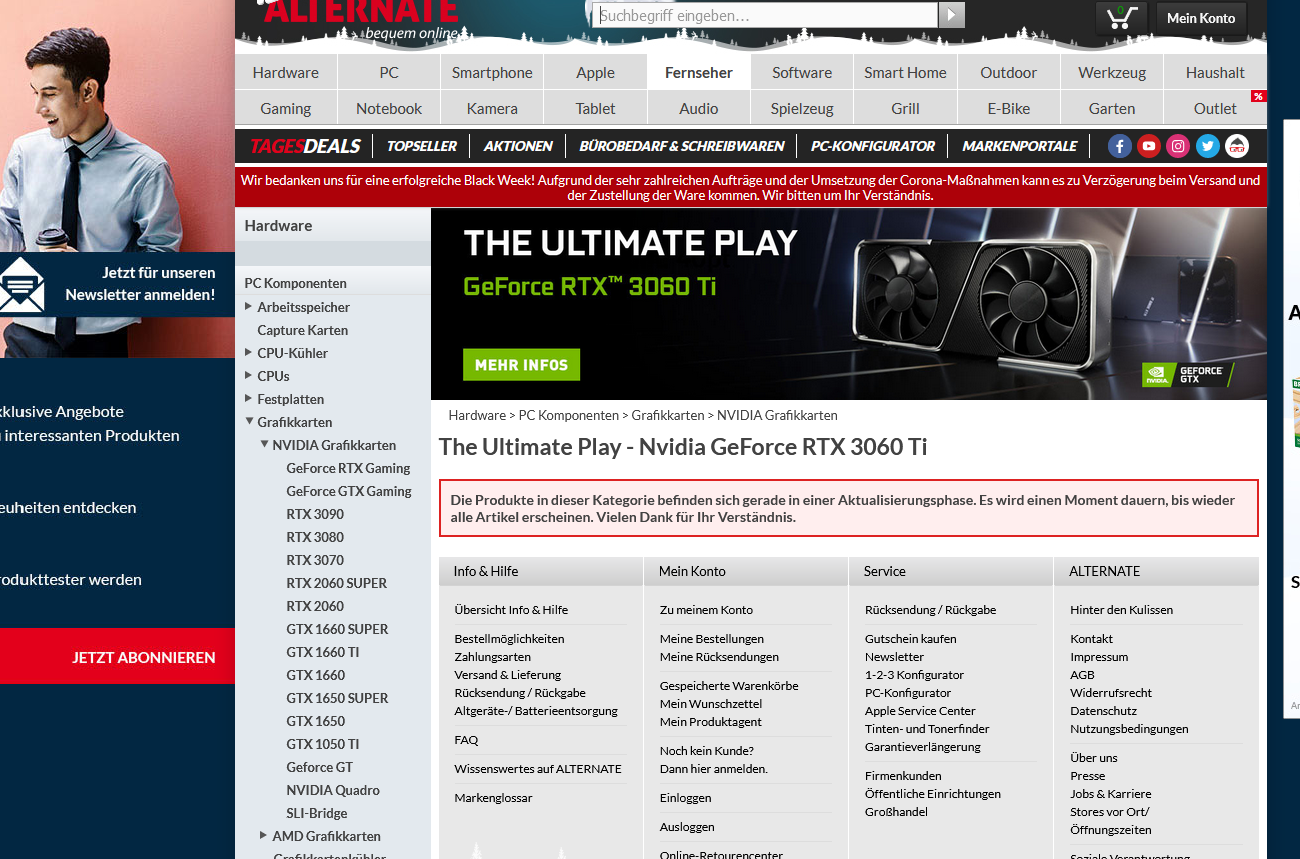Select NVIDIA Quadro in sidebar
The height and width of the screenshot is (859, 1300).
pyautogui.click(x=333, y=790)
